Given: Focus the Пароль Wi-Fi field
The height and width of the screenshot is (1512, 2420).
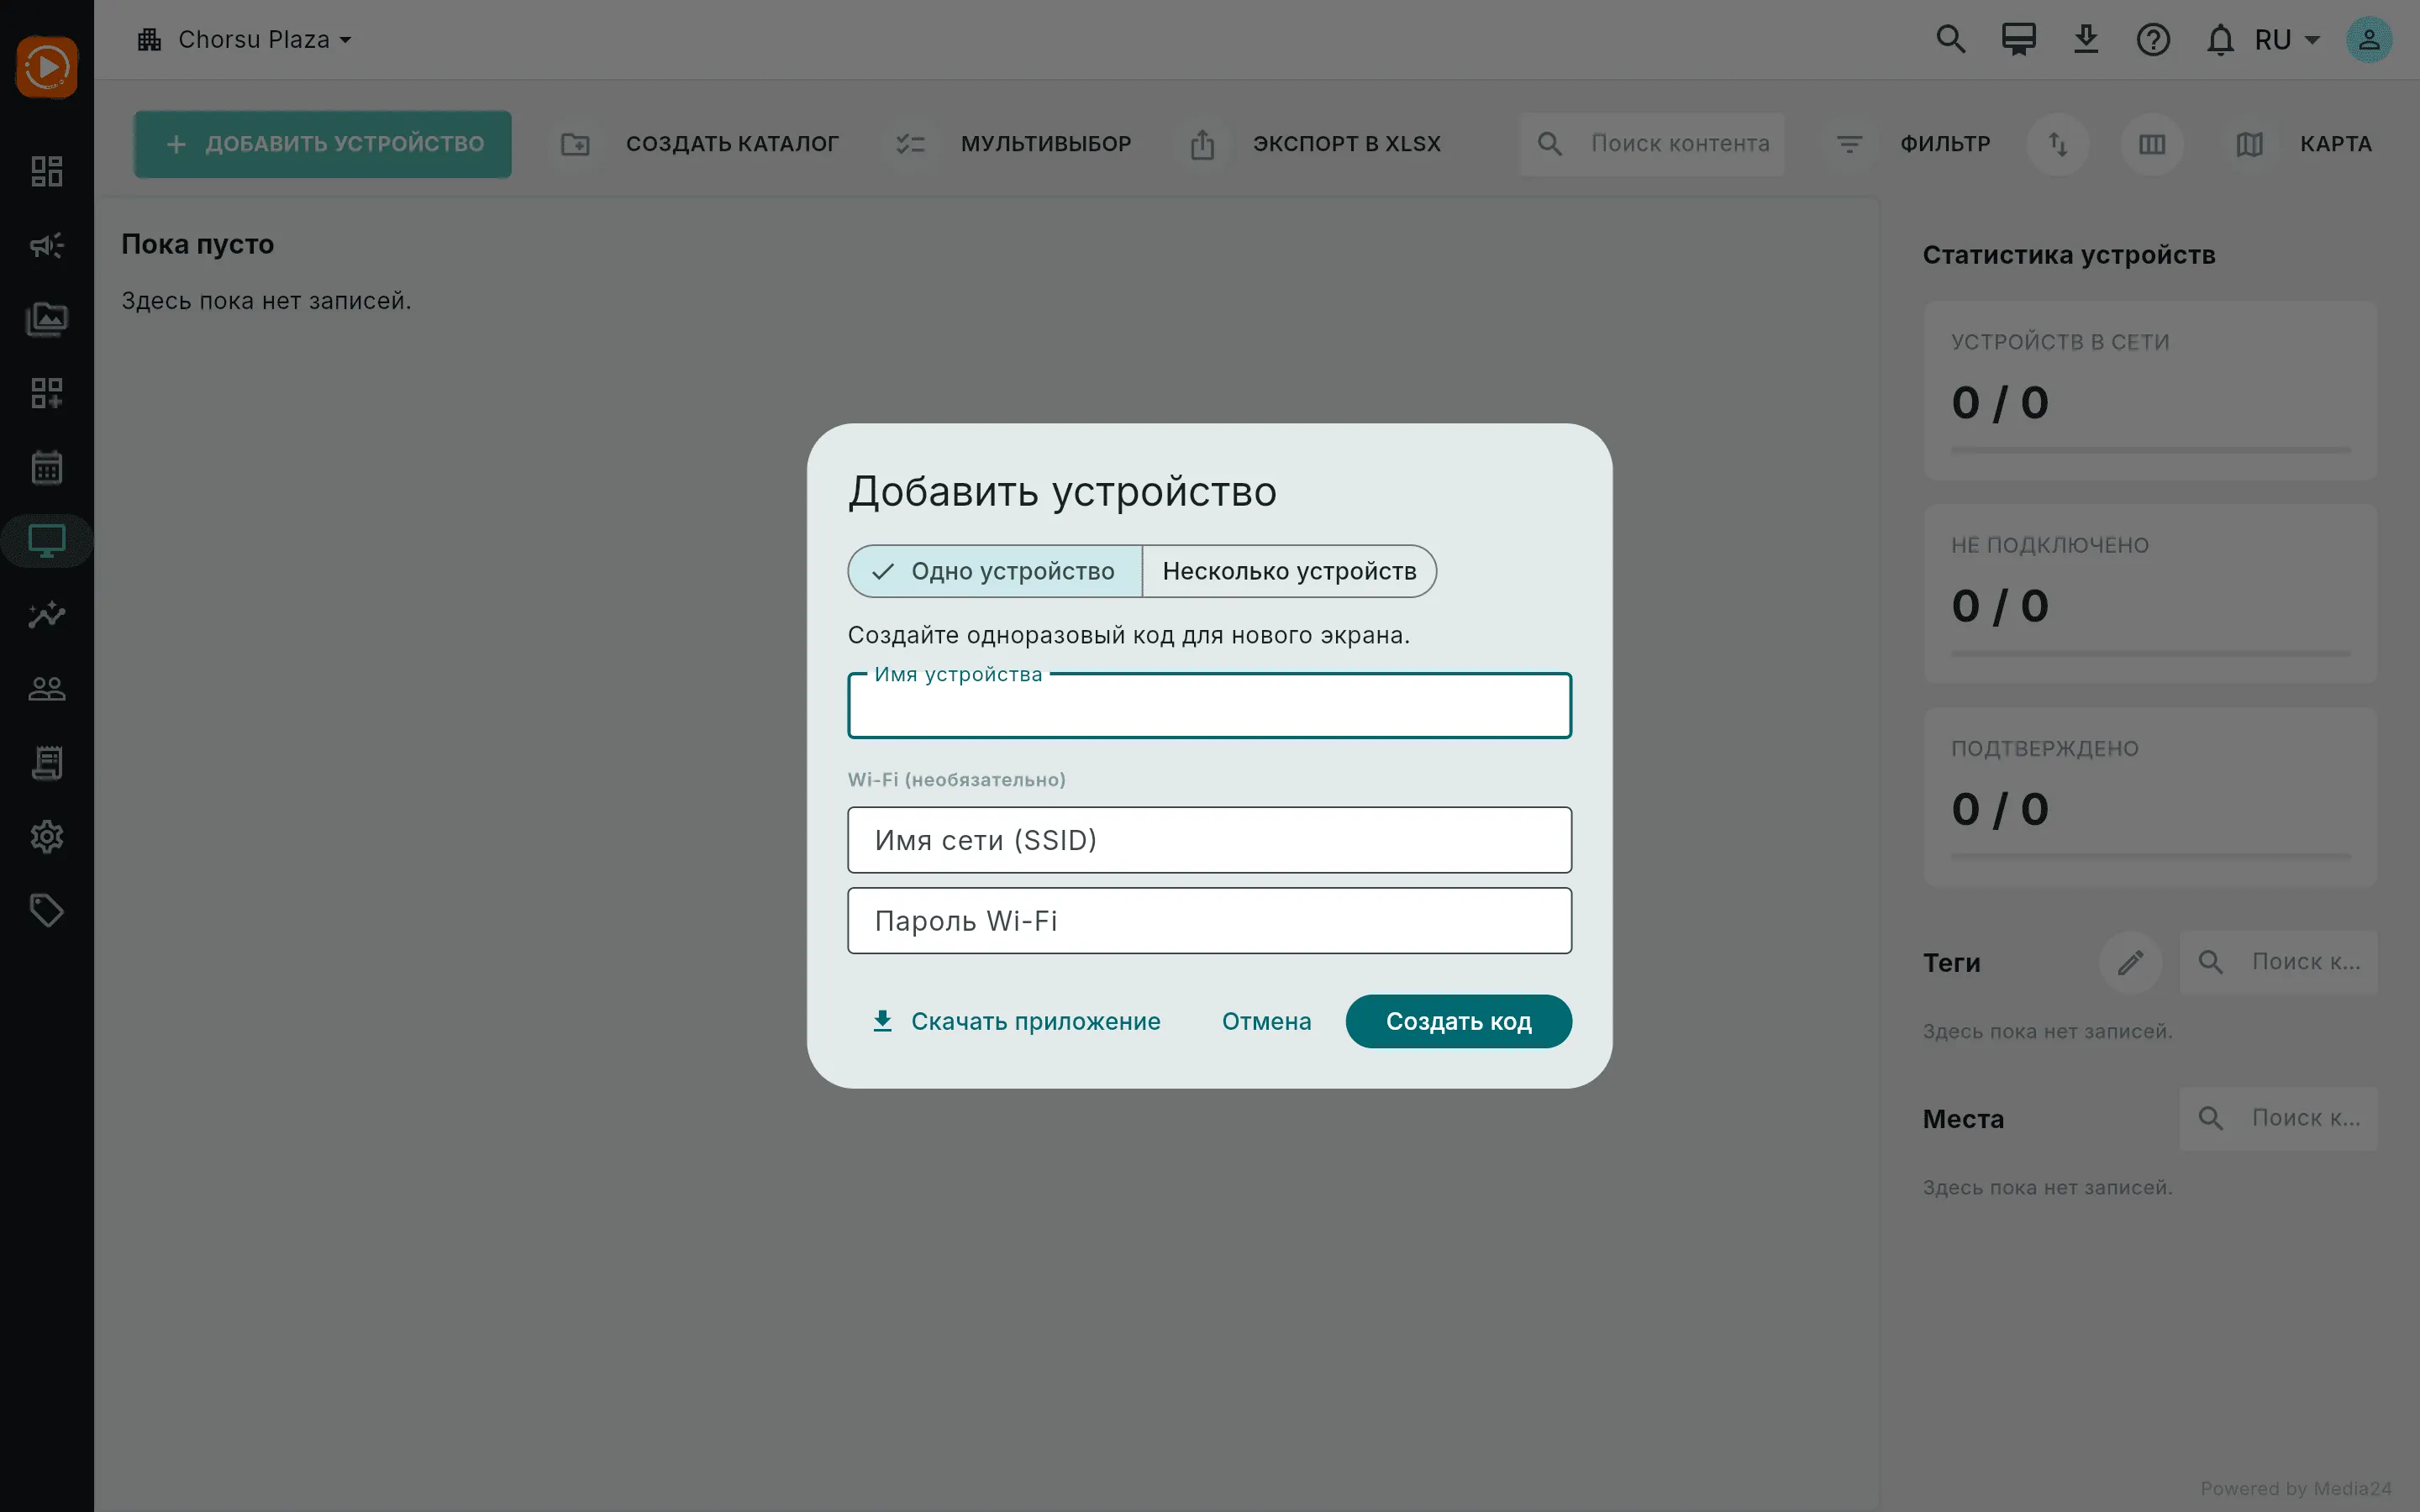Looking at the screenshot, I should [1209, 920].
